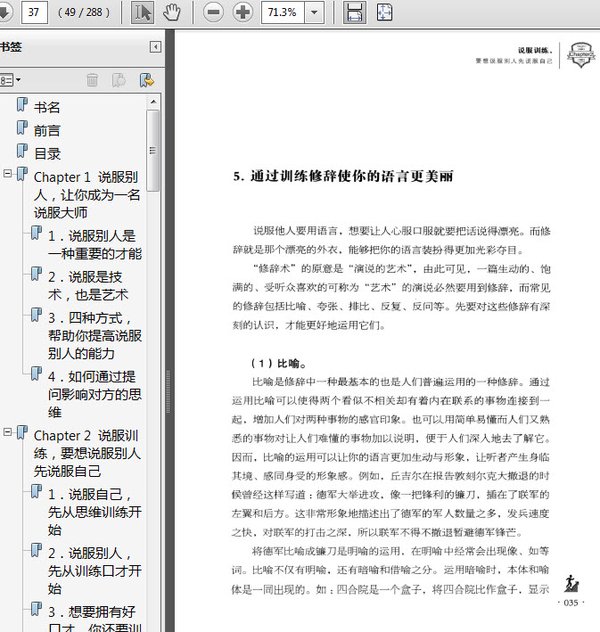600x632 pixels.
Task: Click the page number field showing 37
Action: pyautogui.click(x=34, y=12)
